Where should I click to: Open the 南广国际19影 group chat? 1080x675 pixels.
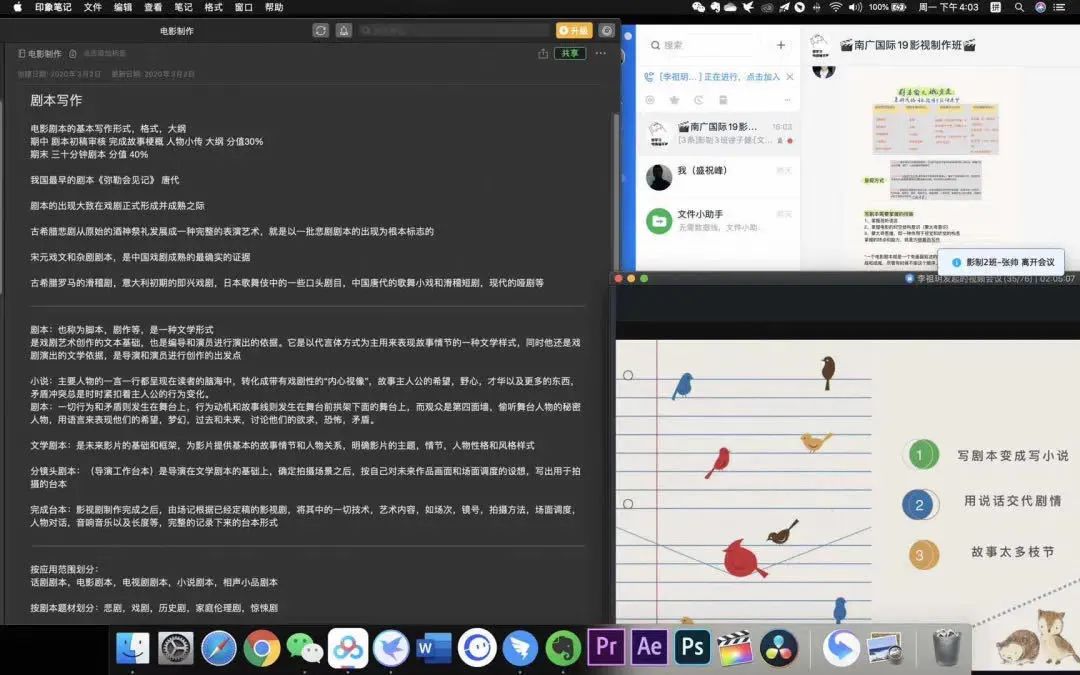720,133
